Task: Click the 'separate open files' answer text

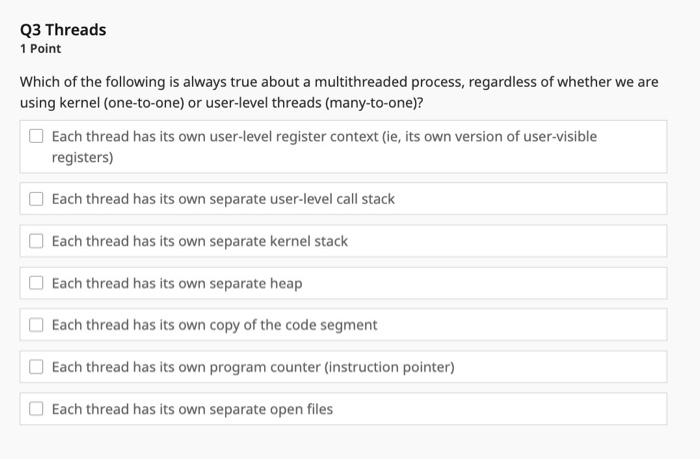Action: pyautogui.click(x=192, y=409)
